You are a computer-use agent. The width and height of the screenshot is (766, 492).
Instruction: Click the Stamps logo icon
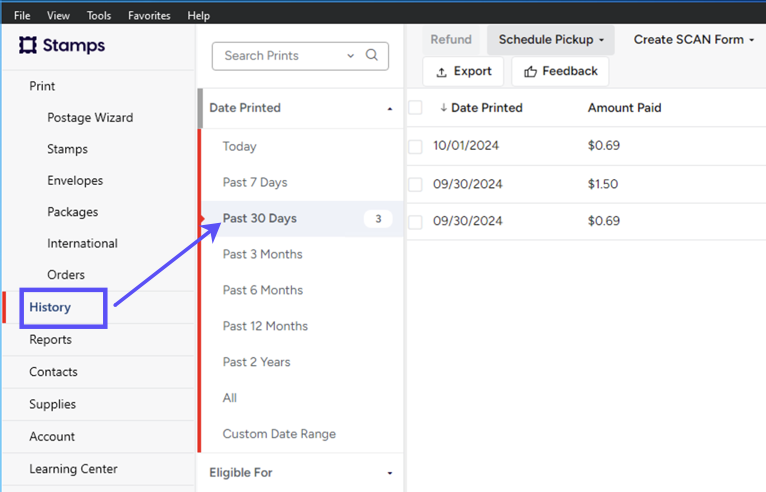coord(28,46)
